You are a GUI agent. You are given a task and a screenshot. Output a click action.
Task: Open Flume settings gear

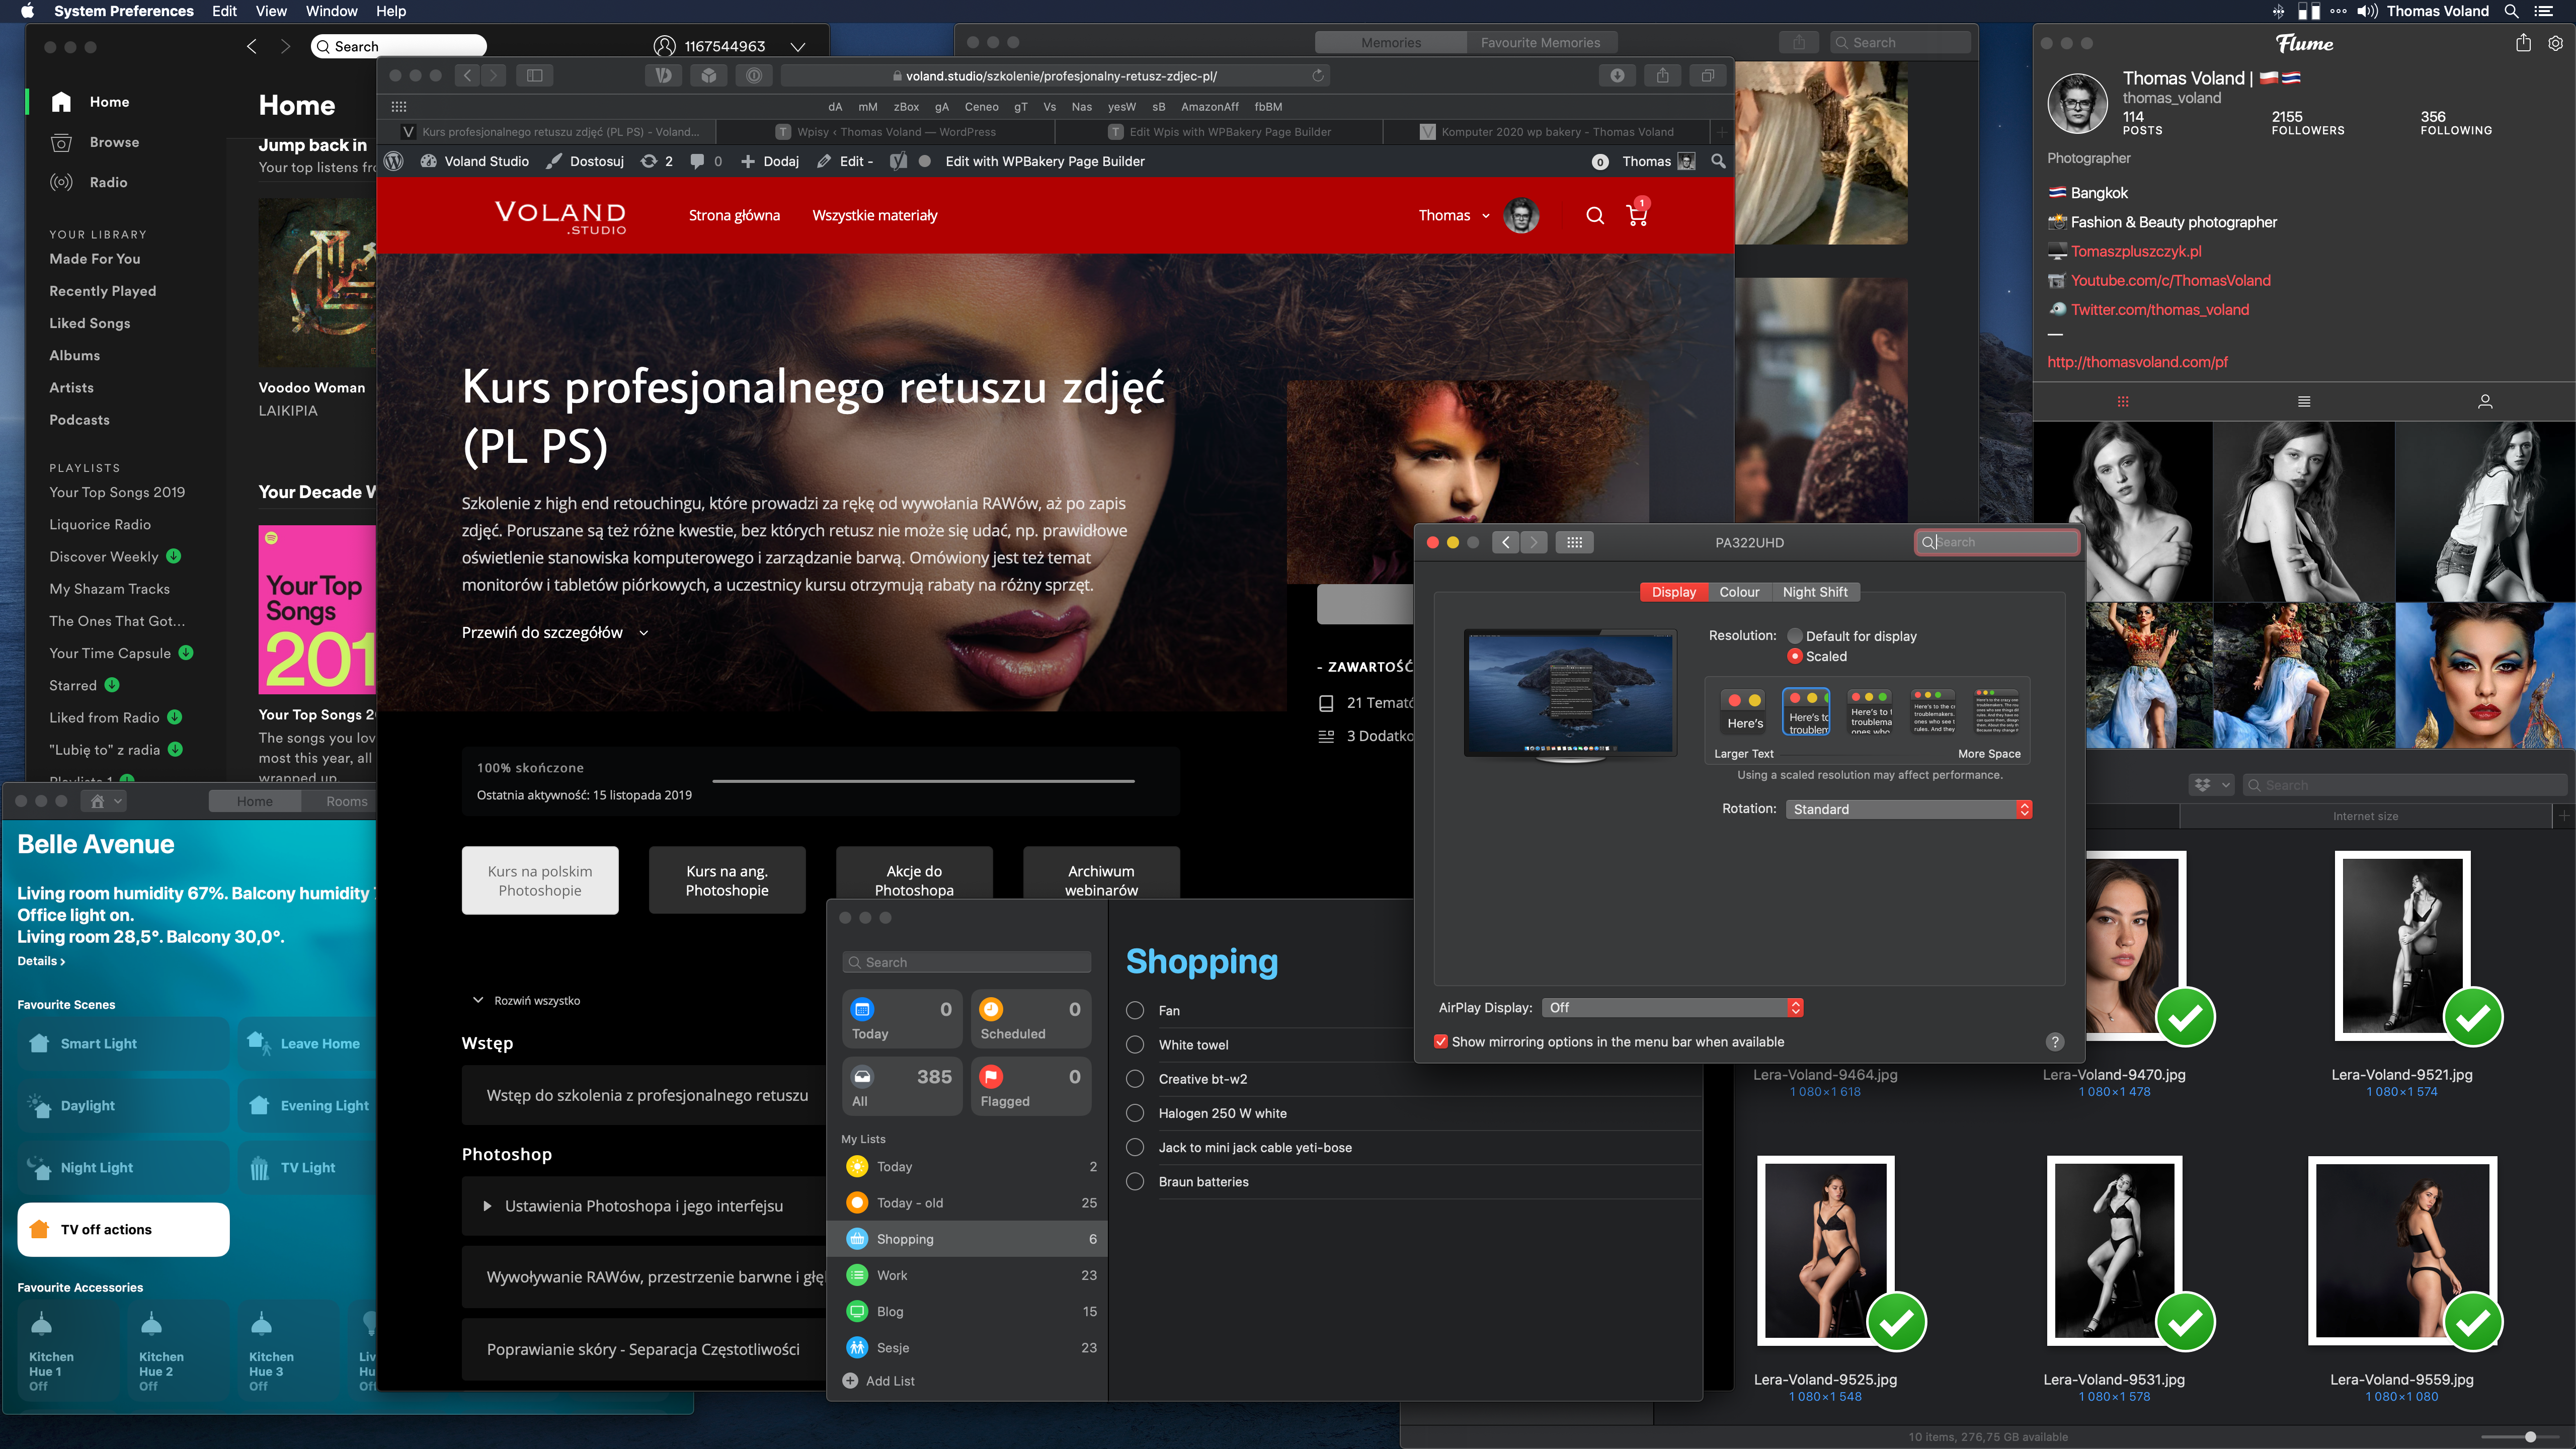[x=2555, y=43]
